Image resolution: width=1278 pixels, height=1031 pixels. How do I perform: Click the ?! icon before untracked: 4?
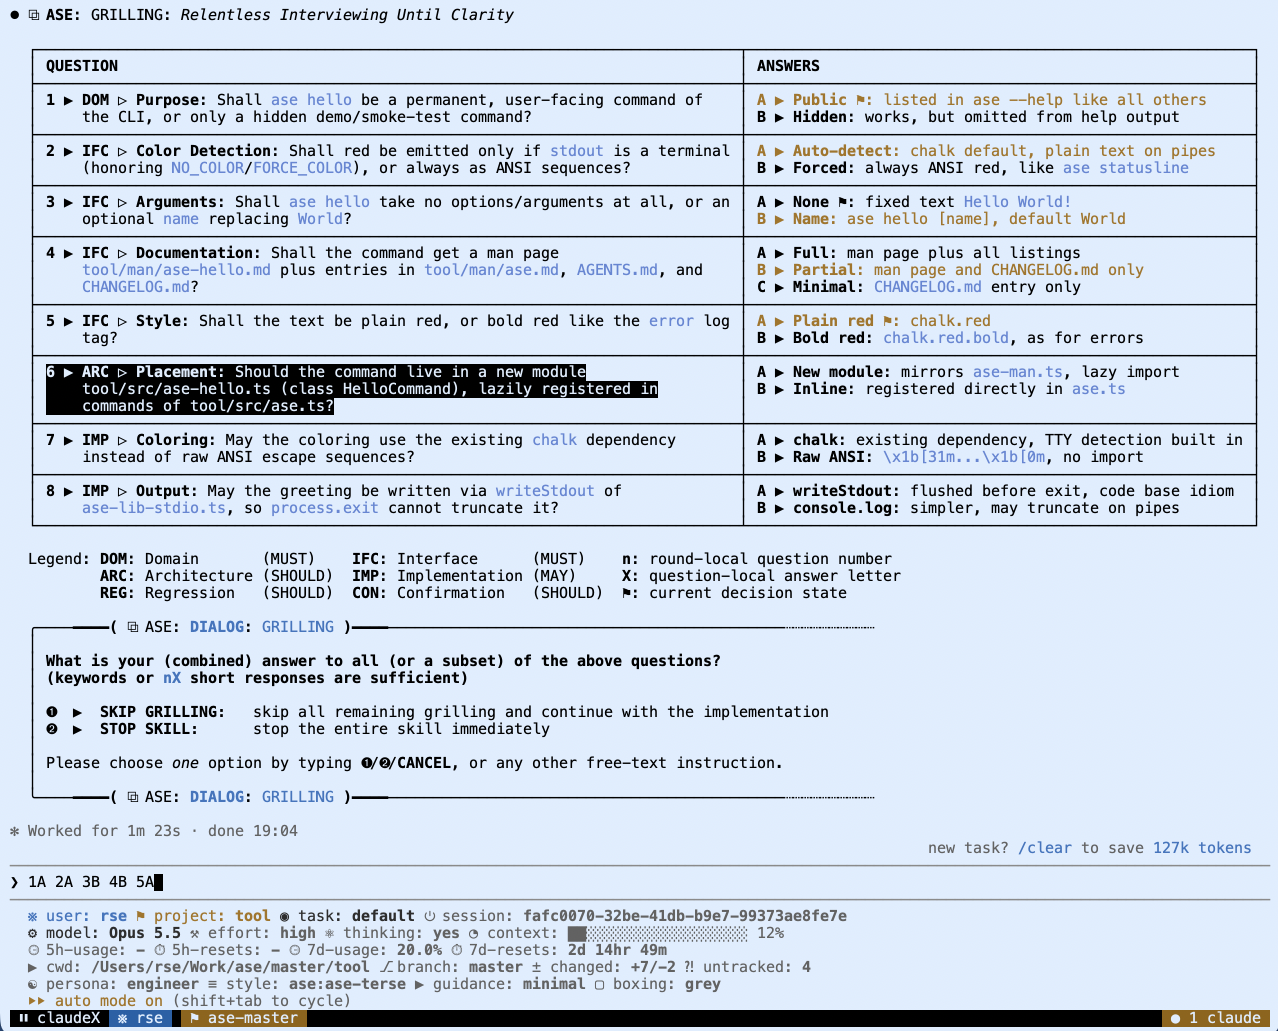coord(690,967)
